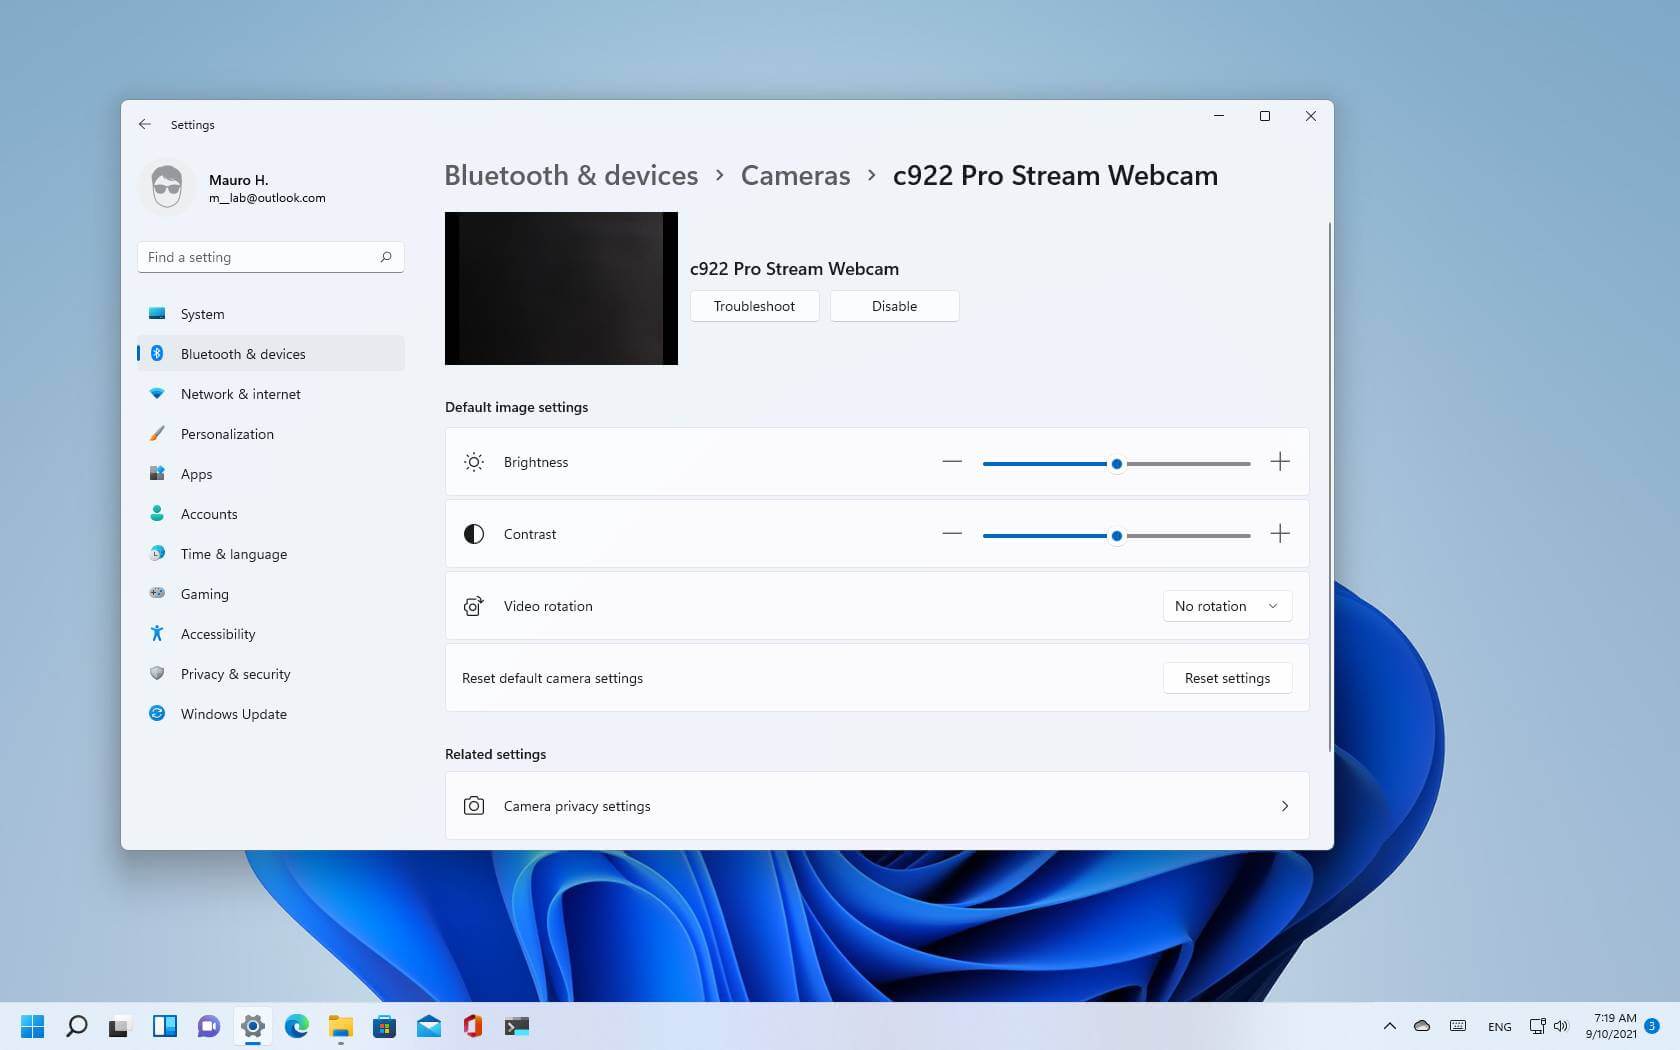The image size is (1680, 1050).
Task: Go back to Bluetooth & devices breadcrumb
Action: 571,175
